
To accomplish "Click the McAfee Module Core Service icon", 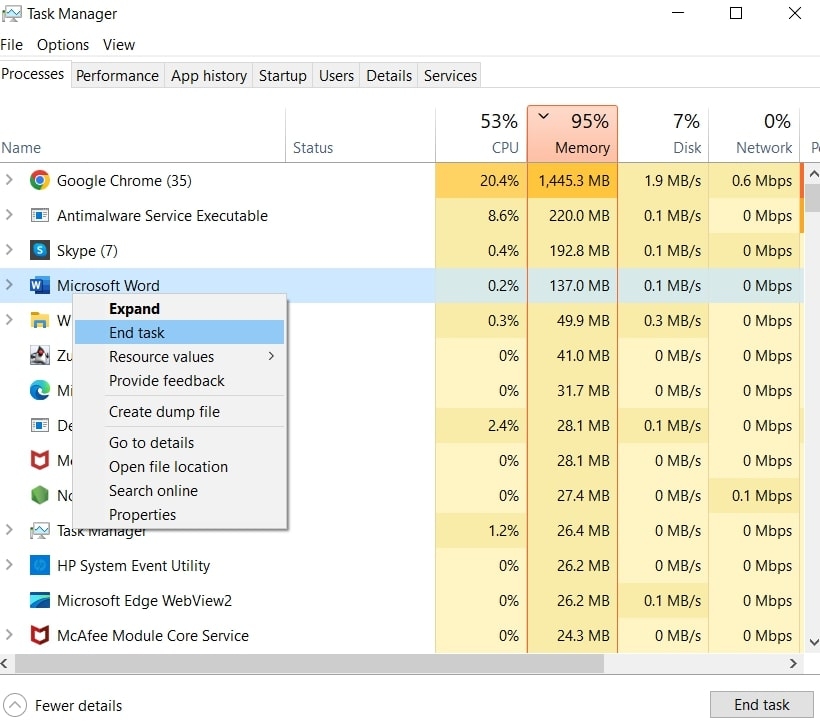I will (x=40, y=635).
